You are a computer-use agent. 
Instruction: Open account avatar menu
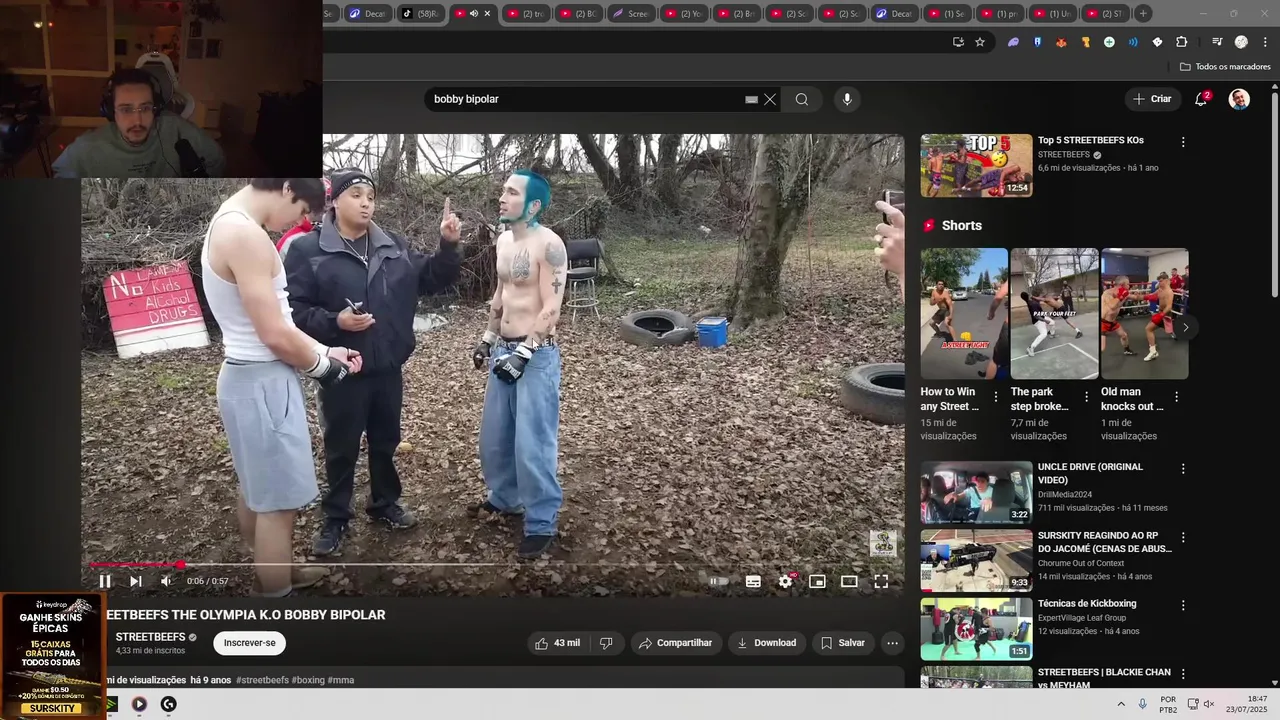point(1239,99)
